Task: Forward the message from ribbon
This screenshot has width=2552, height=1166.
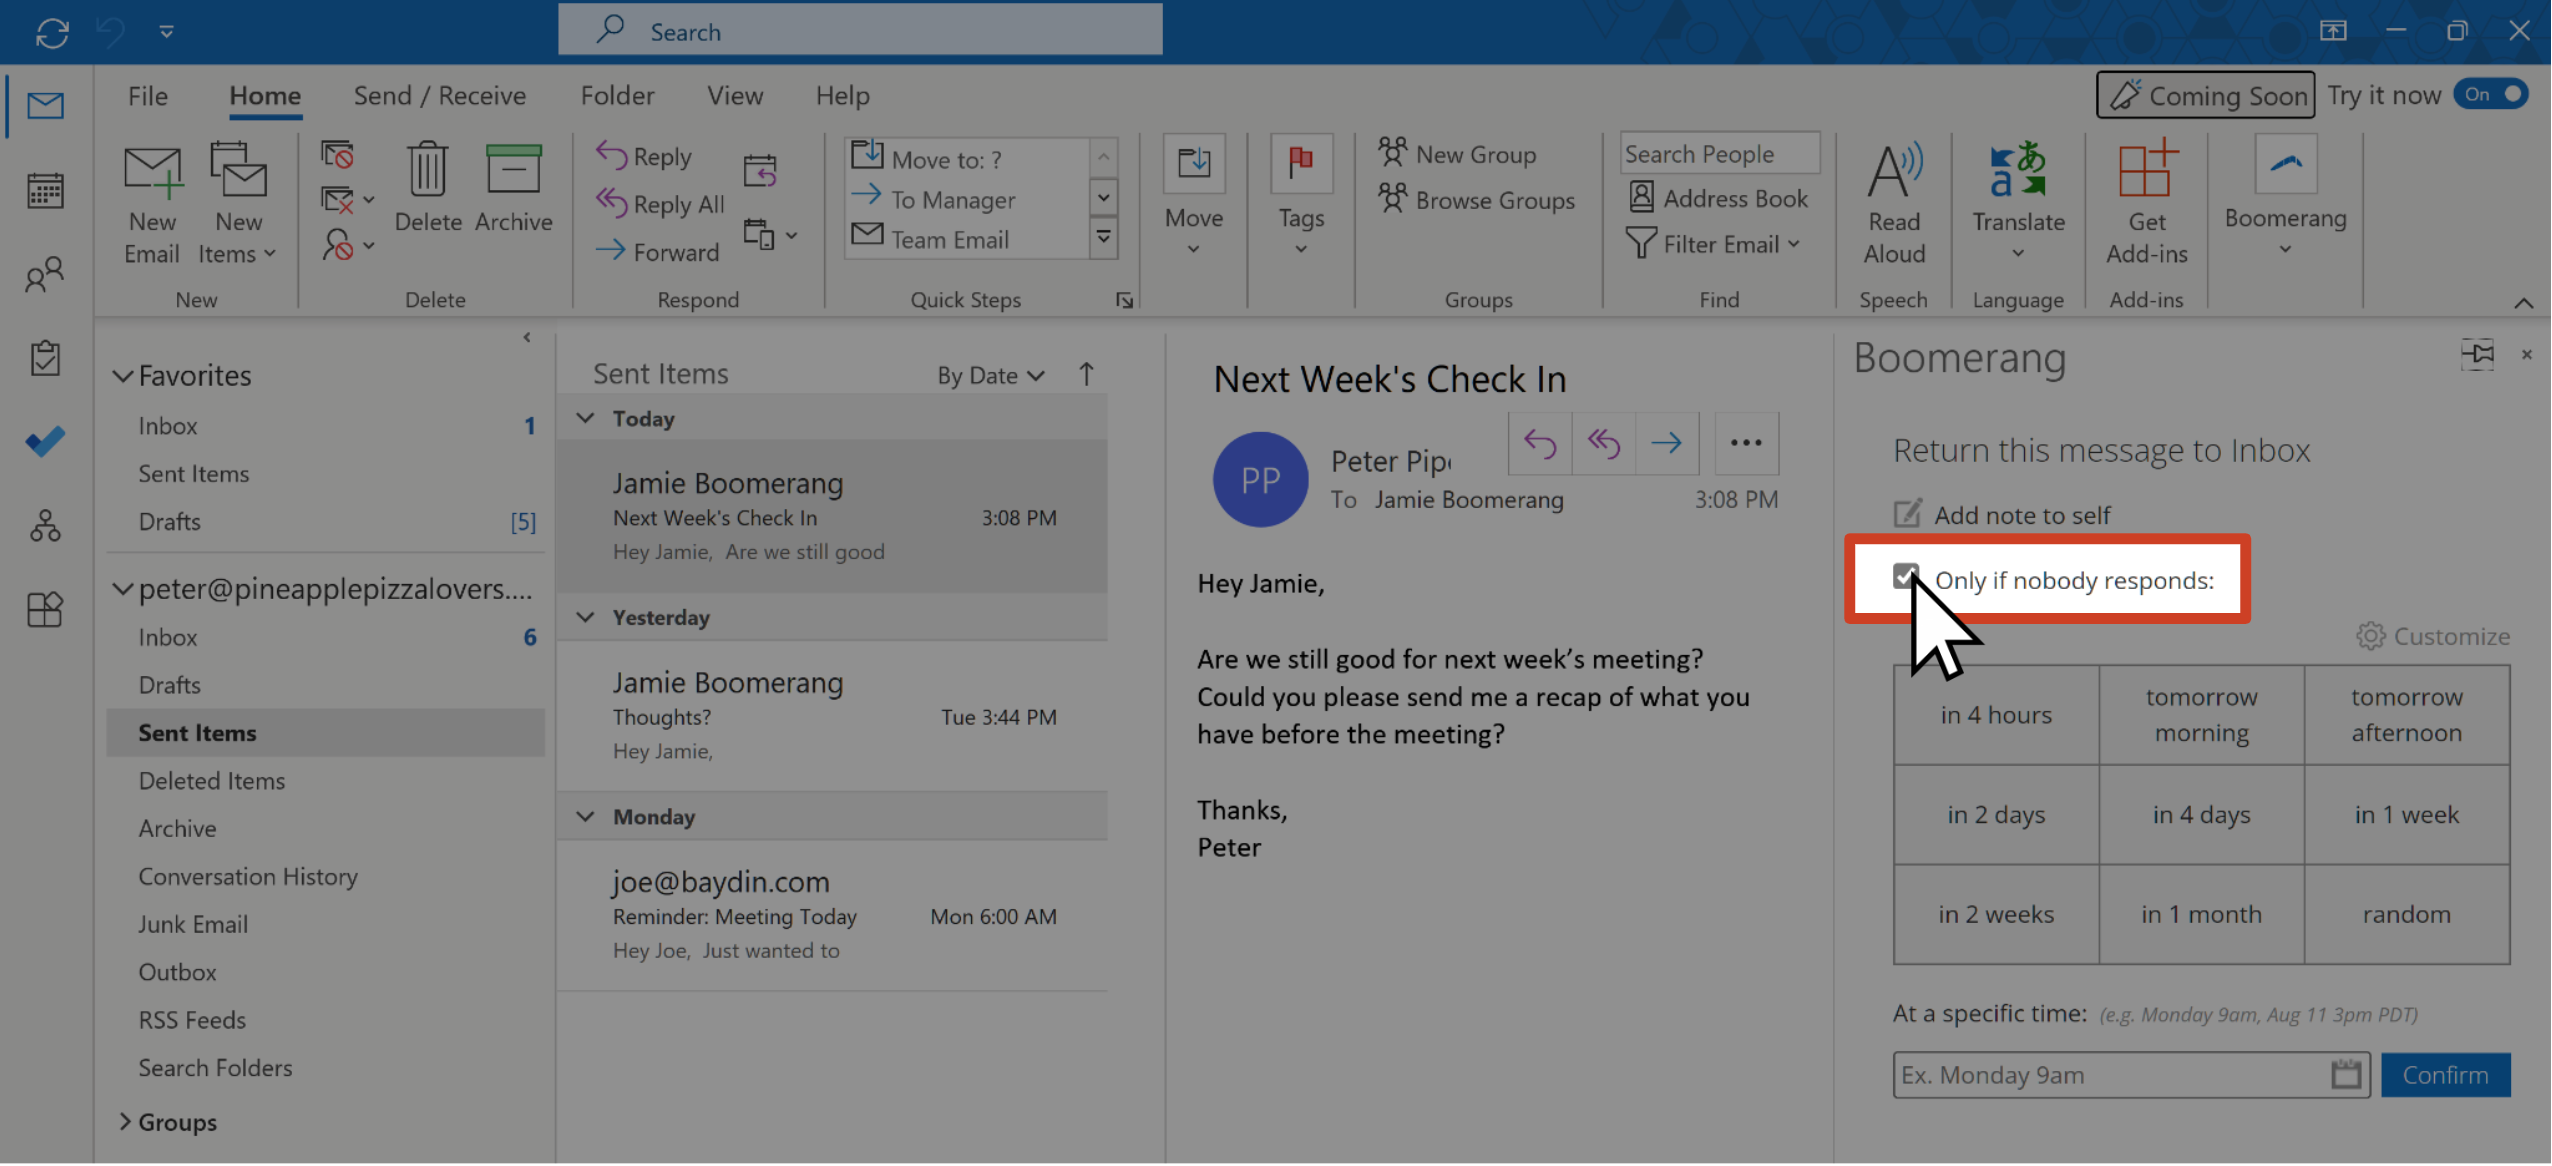Action: [657, 251]
